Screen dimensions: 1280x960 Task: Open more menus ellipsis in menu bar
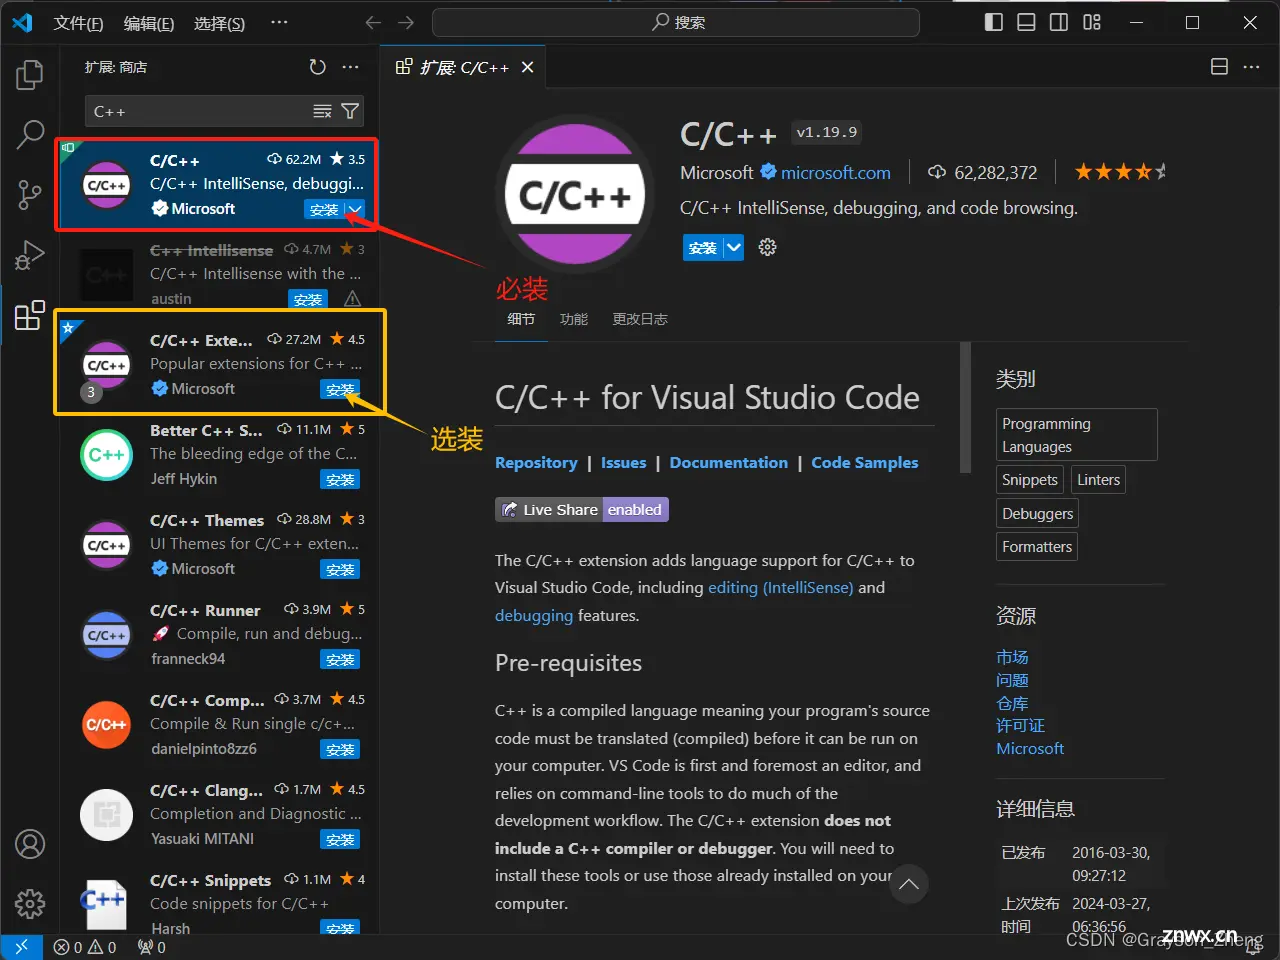279,22
